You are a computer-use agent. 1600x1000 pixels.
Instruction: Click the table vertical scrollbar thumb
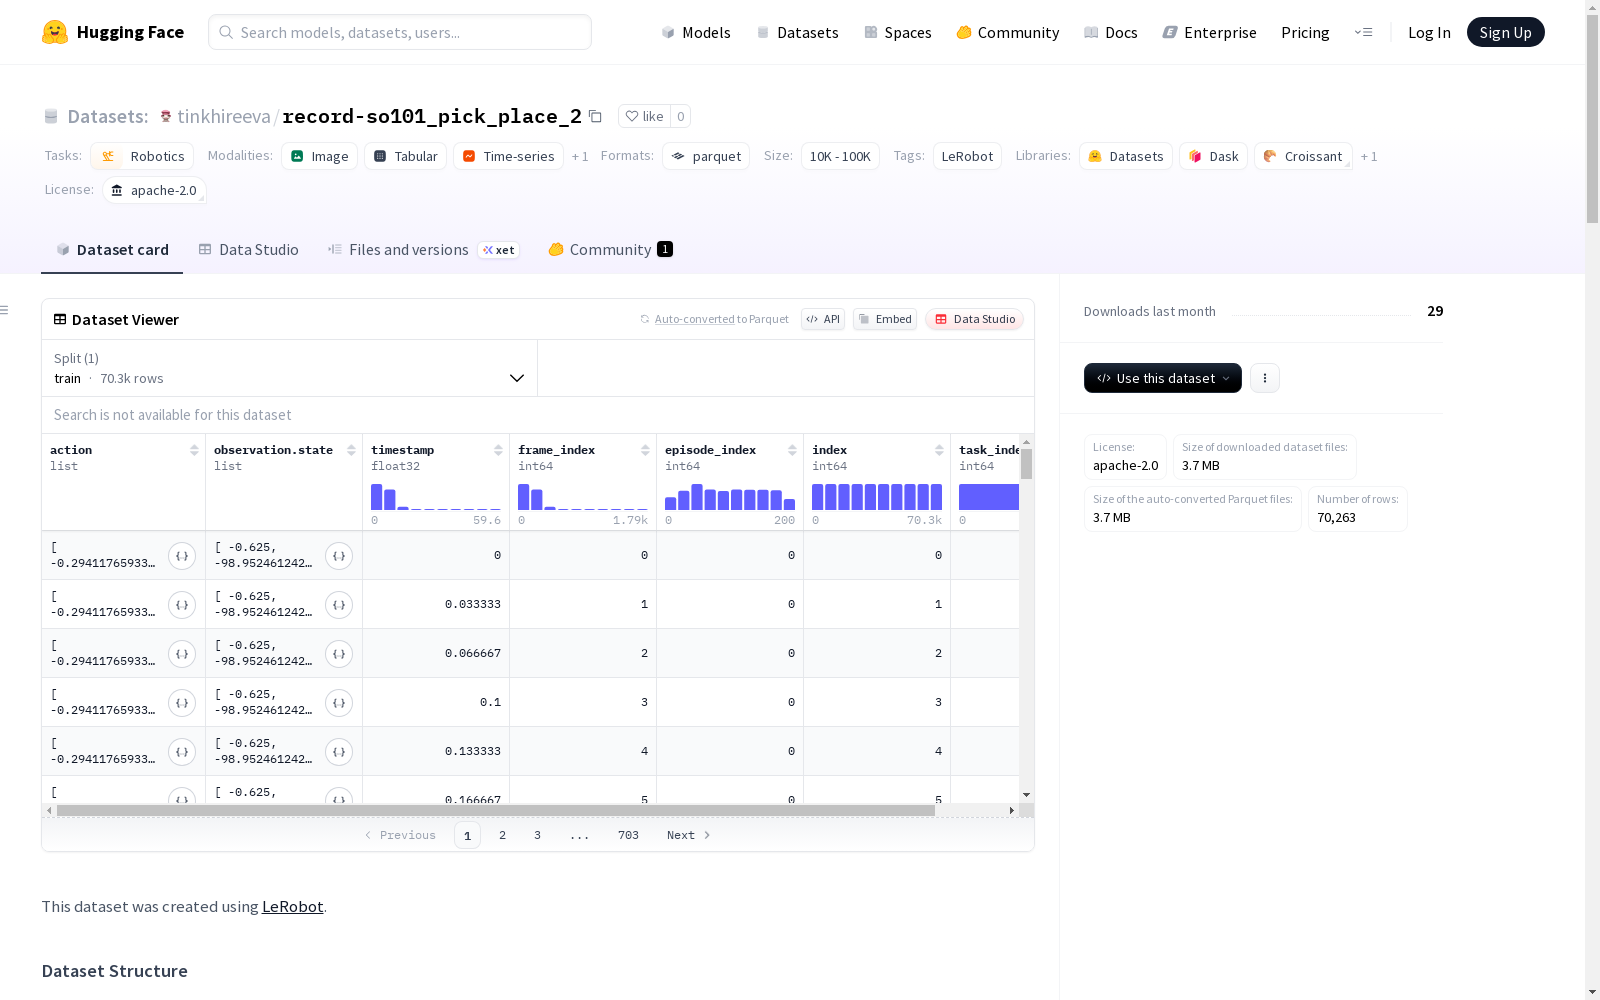point(1026,464)
